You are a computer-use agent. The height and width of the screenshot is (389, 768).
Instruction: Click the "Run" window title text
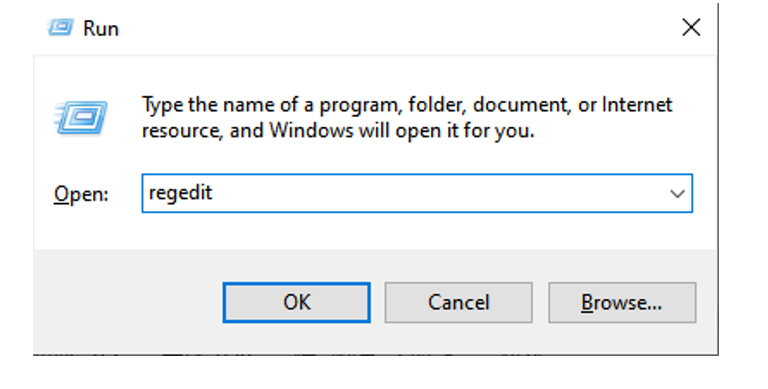coord(101,28)
